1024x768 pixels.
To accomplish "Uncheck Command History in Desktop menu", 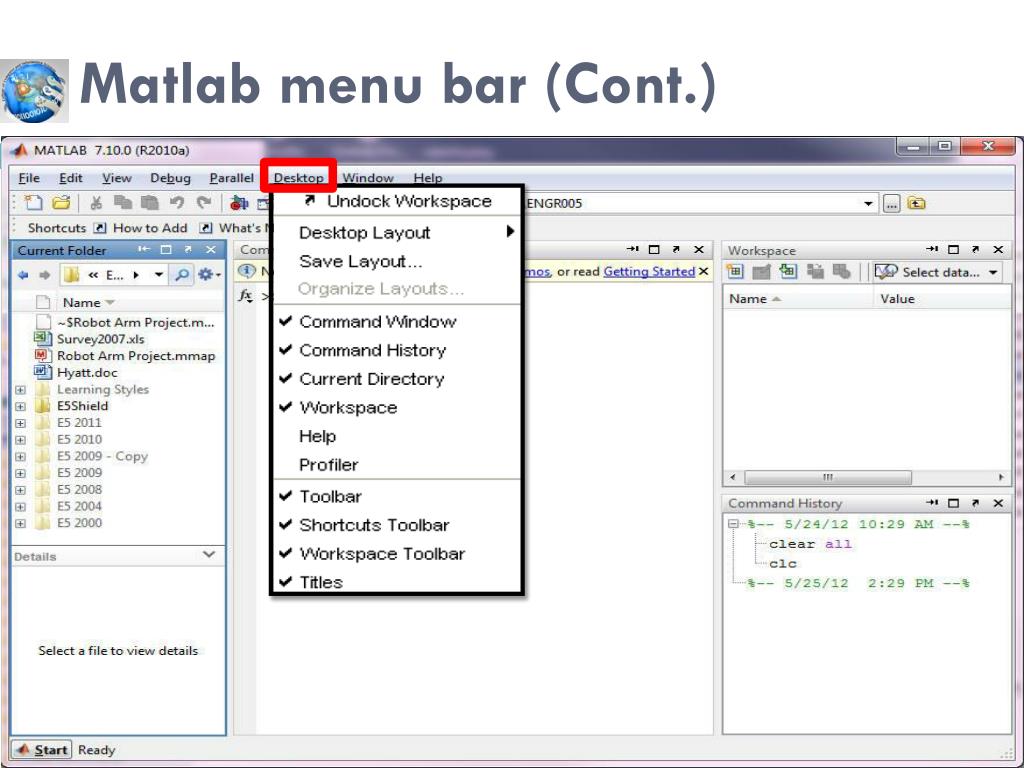I will pos(396,350).
